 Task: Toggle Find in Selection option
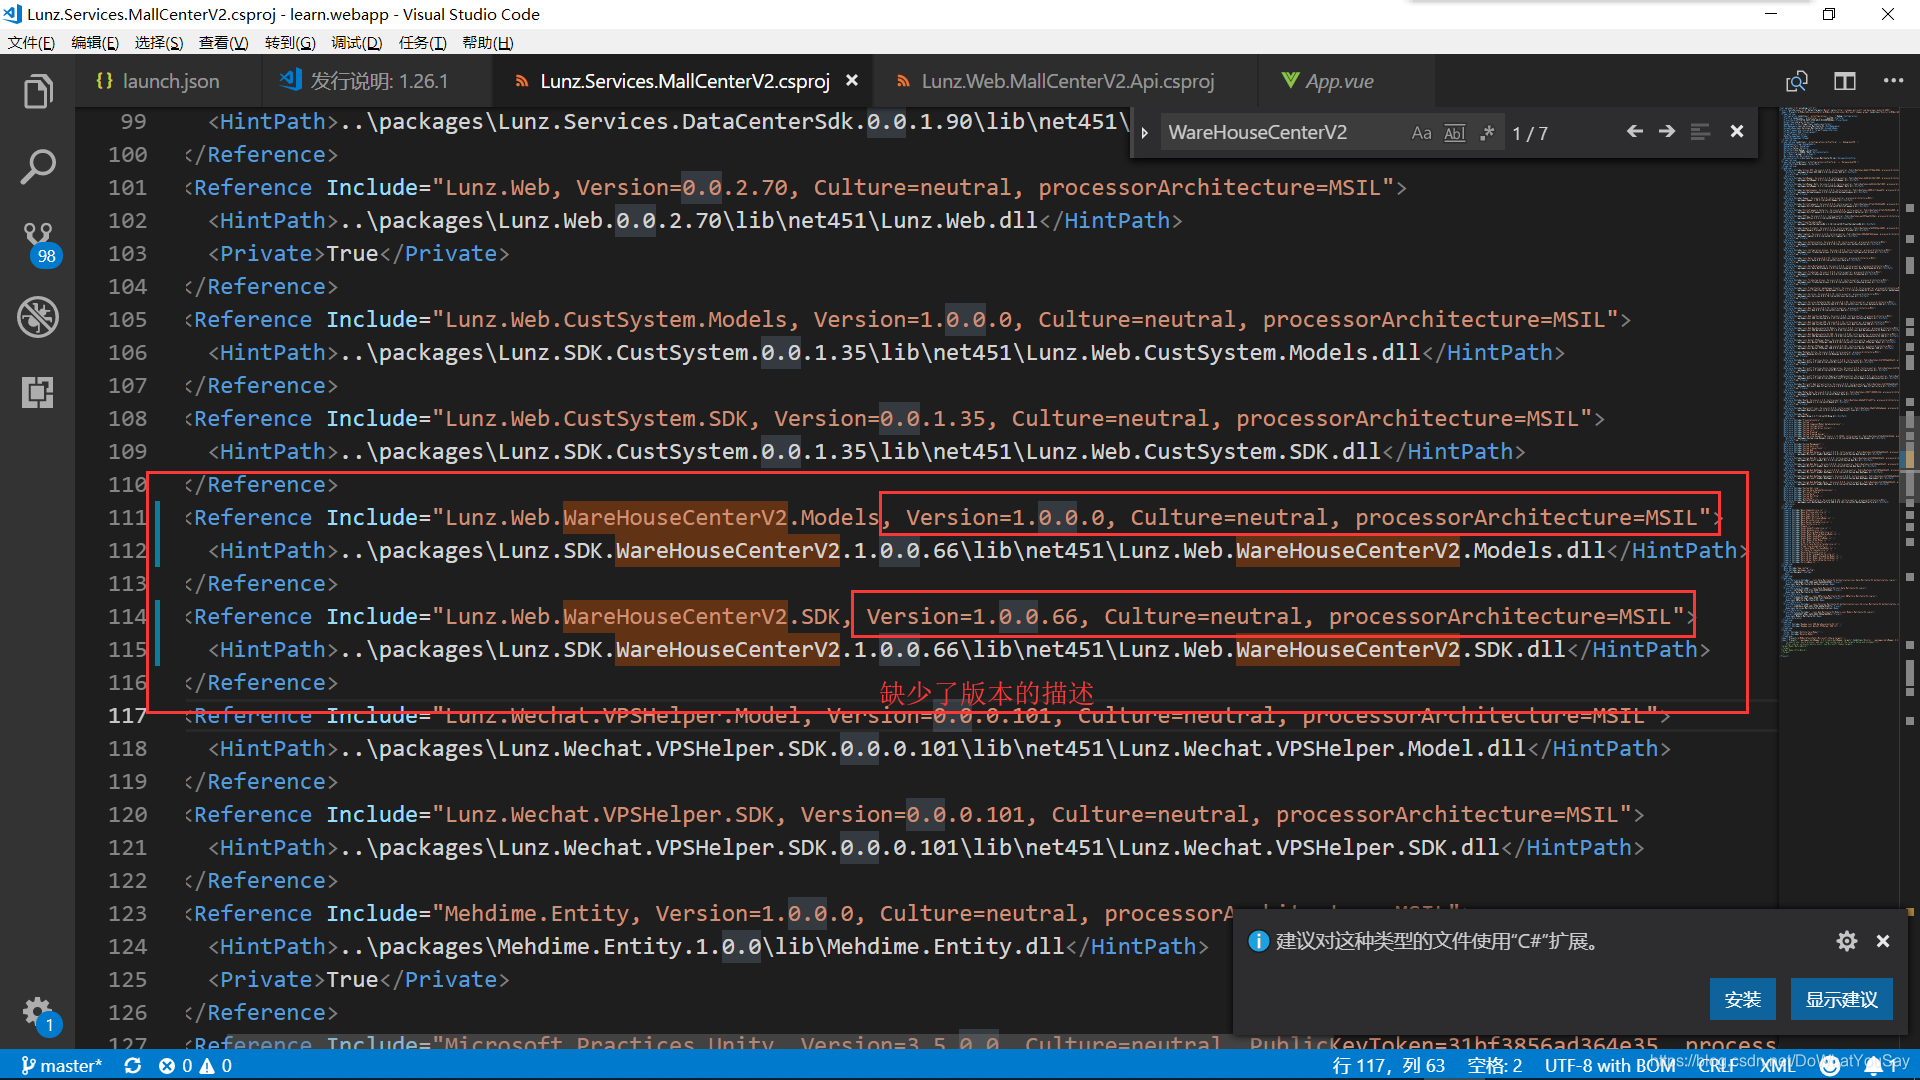[1700, 132]
